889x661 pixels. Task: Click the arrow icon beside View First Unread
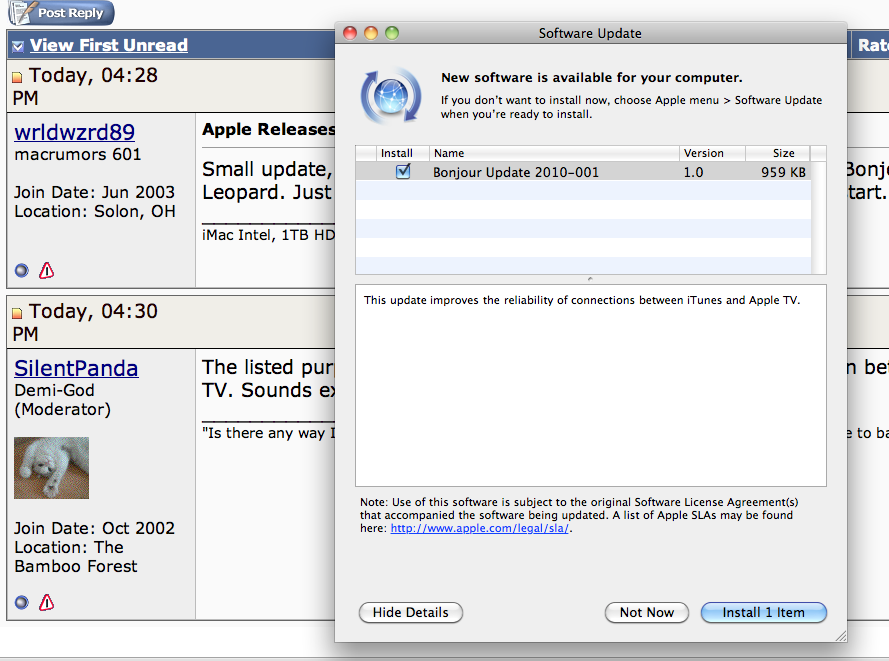pyautogui.click(x=18, y=46)
